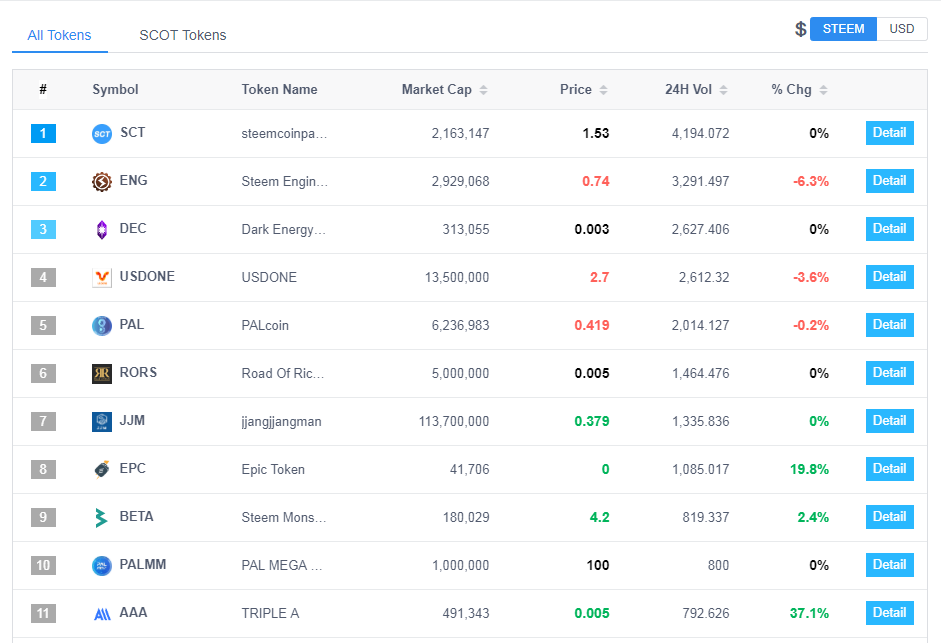View Detail for the DEC token
The width and height of the screenshot is (941, 643).
pyautogui.click(x=889, y=229)
